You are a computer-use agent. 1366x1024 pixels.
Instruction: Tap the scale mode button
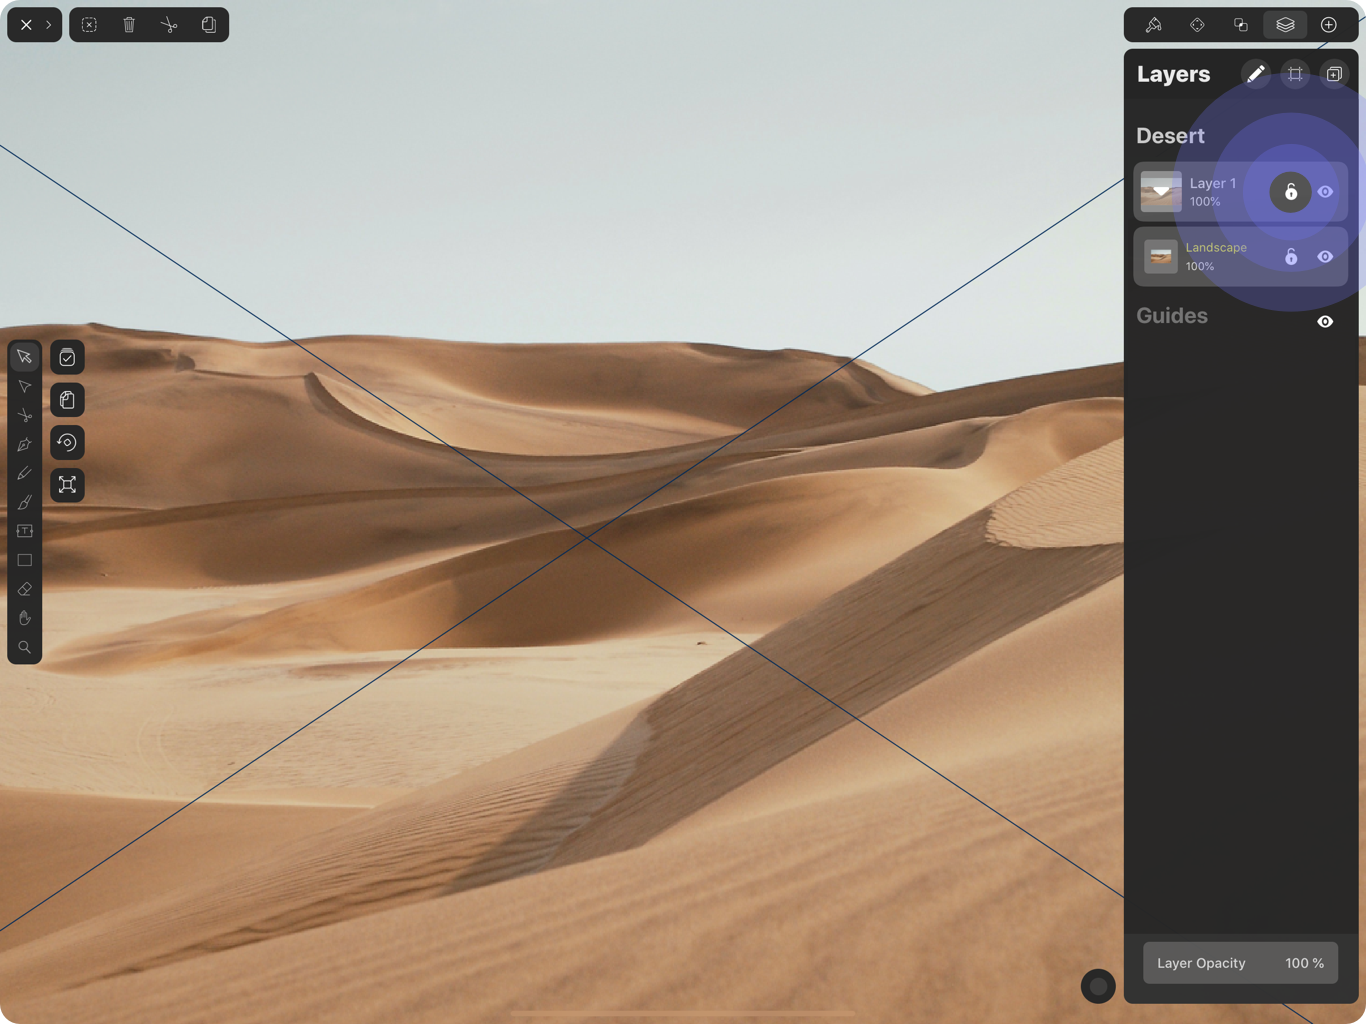pyautogui.click(x=67, y=485)
